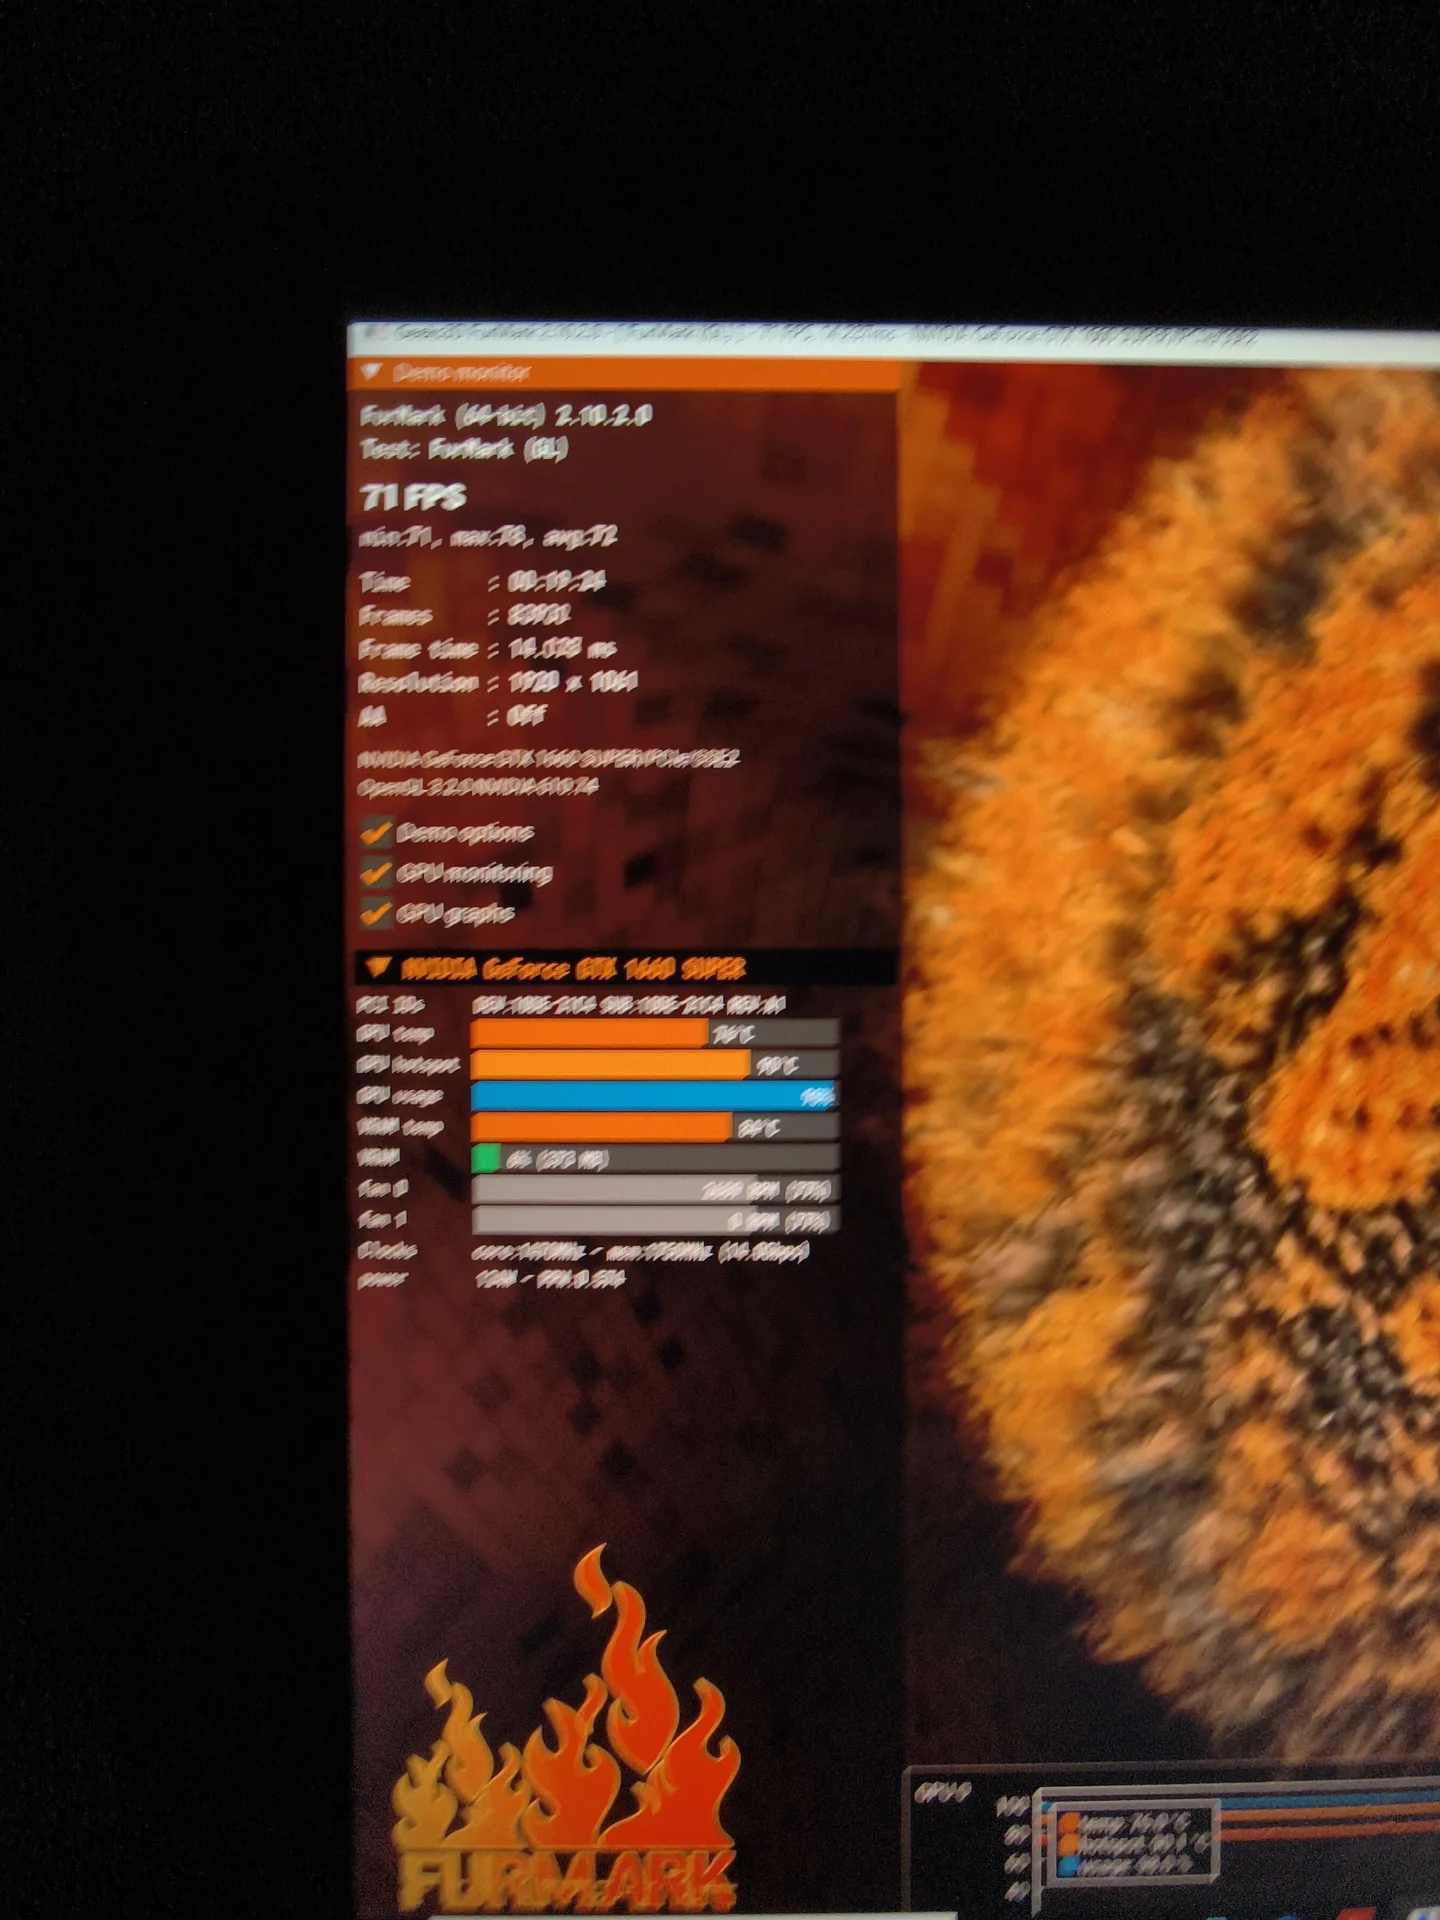Toggle the GPU graphs checkbox
The image size is (1440, 1920).
[376, 912]
